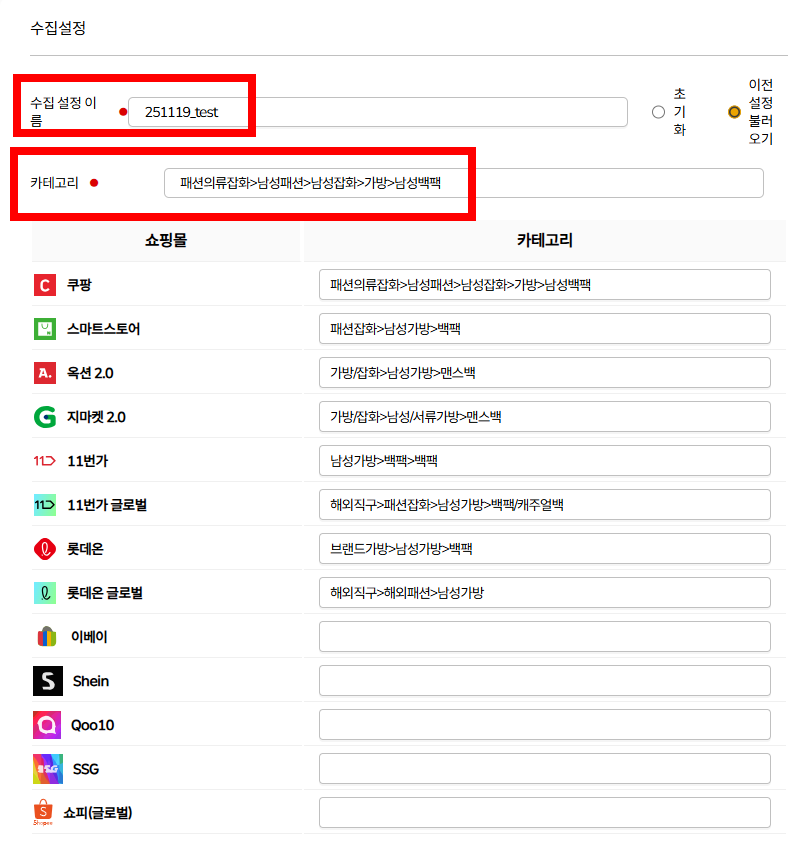This screenshot has height=848, width=810.
Task: Click the 수집 설정 이름 text field
Action: 377,112
